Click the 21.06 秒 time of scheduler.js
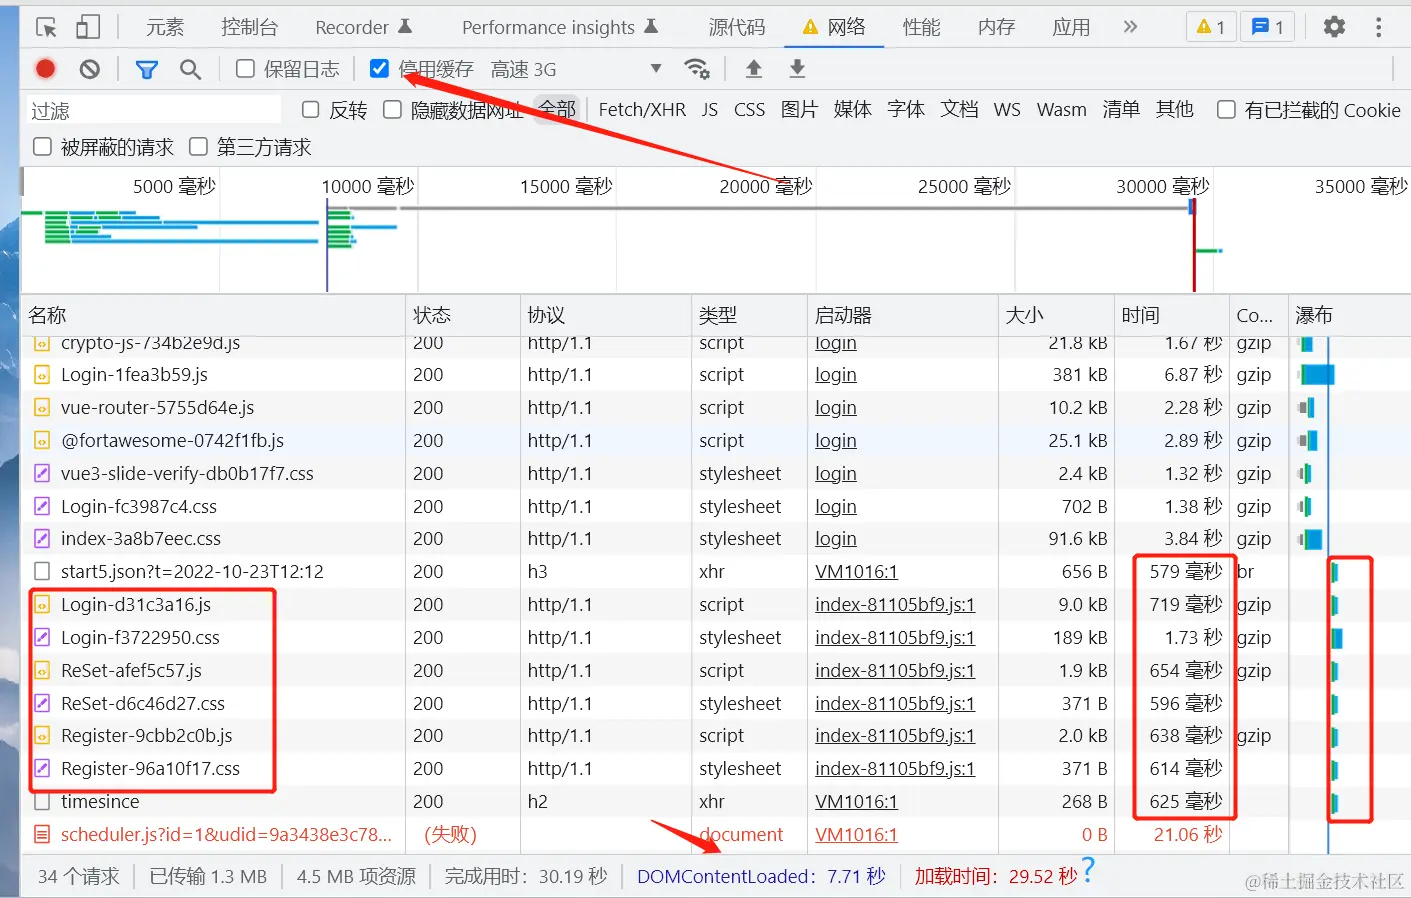1411x898 pixels. [1188, 835]
